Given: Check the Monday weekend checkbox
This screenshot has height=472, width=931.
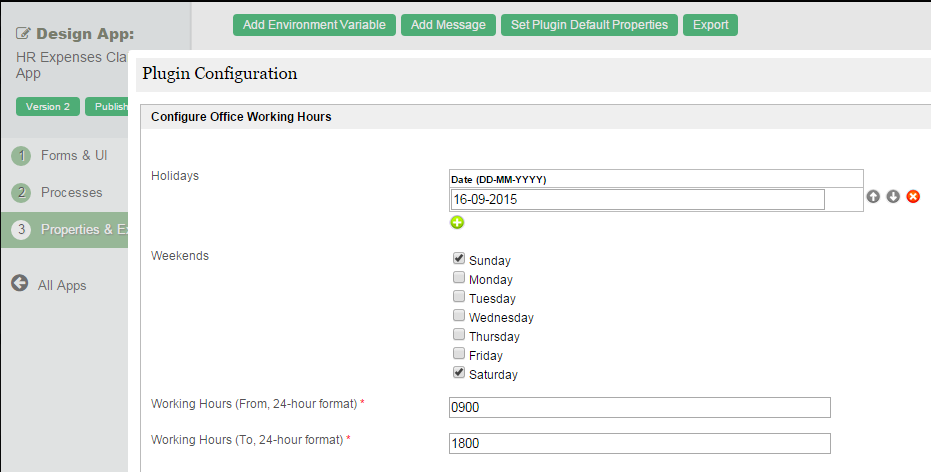Looking at the screenshot, I should click(x=459, y=277).
